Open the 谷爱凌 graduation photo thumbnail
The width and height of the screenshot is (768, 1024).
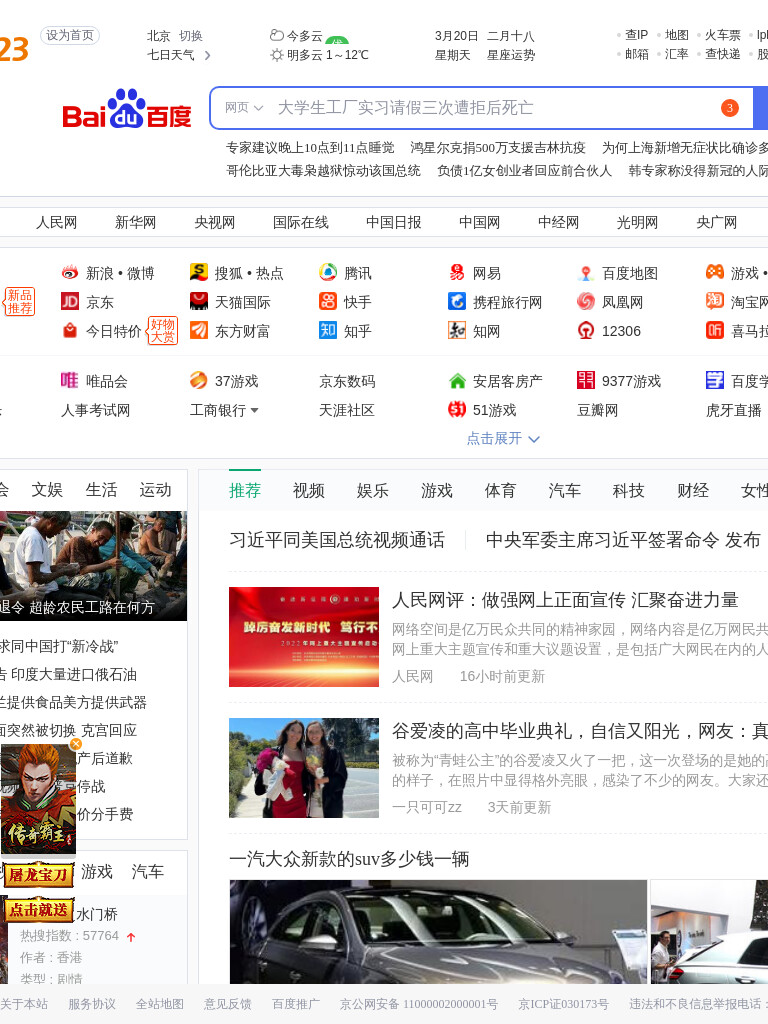304,768
